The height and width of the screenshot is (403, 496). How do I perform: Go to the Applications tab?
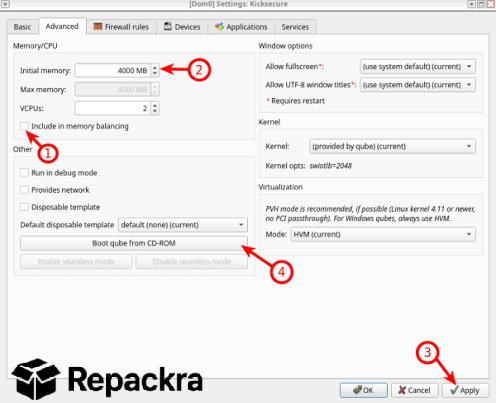241,27
